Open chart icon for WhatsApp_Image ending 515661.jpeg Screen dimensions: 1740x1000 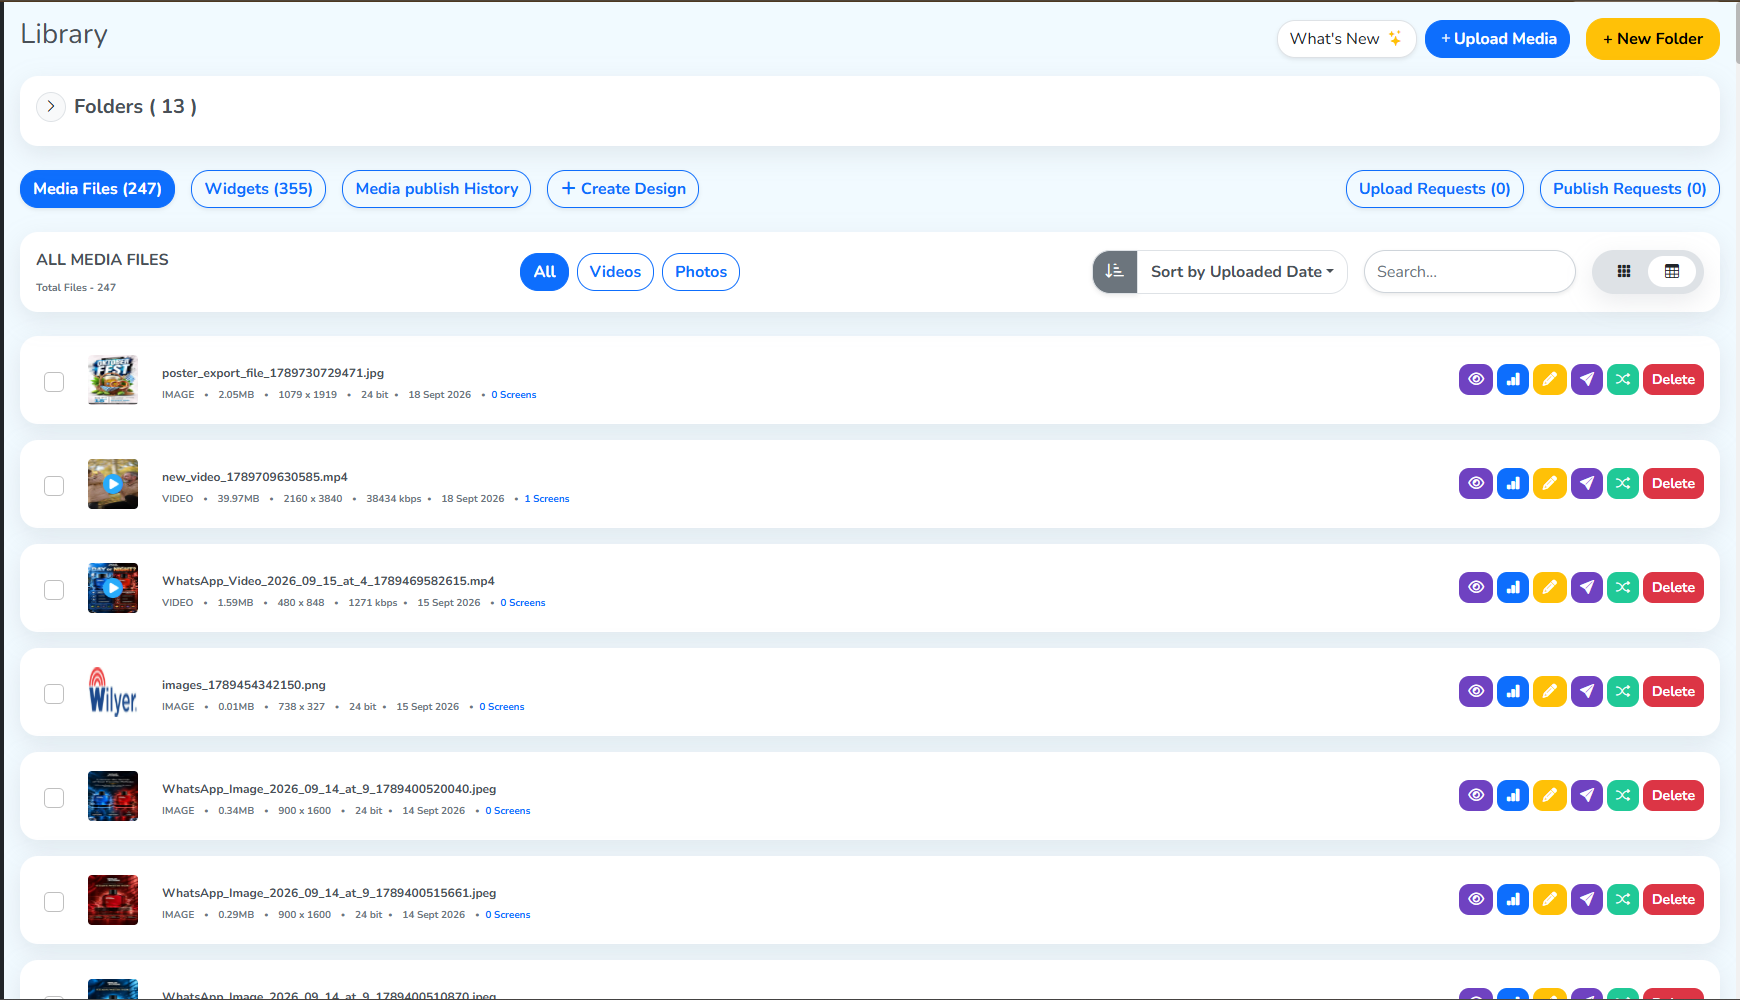tap(1512, 899)
